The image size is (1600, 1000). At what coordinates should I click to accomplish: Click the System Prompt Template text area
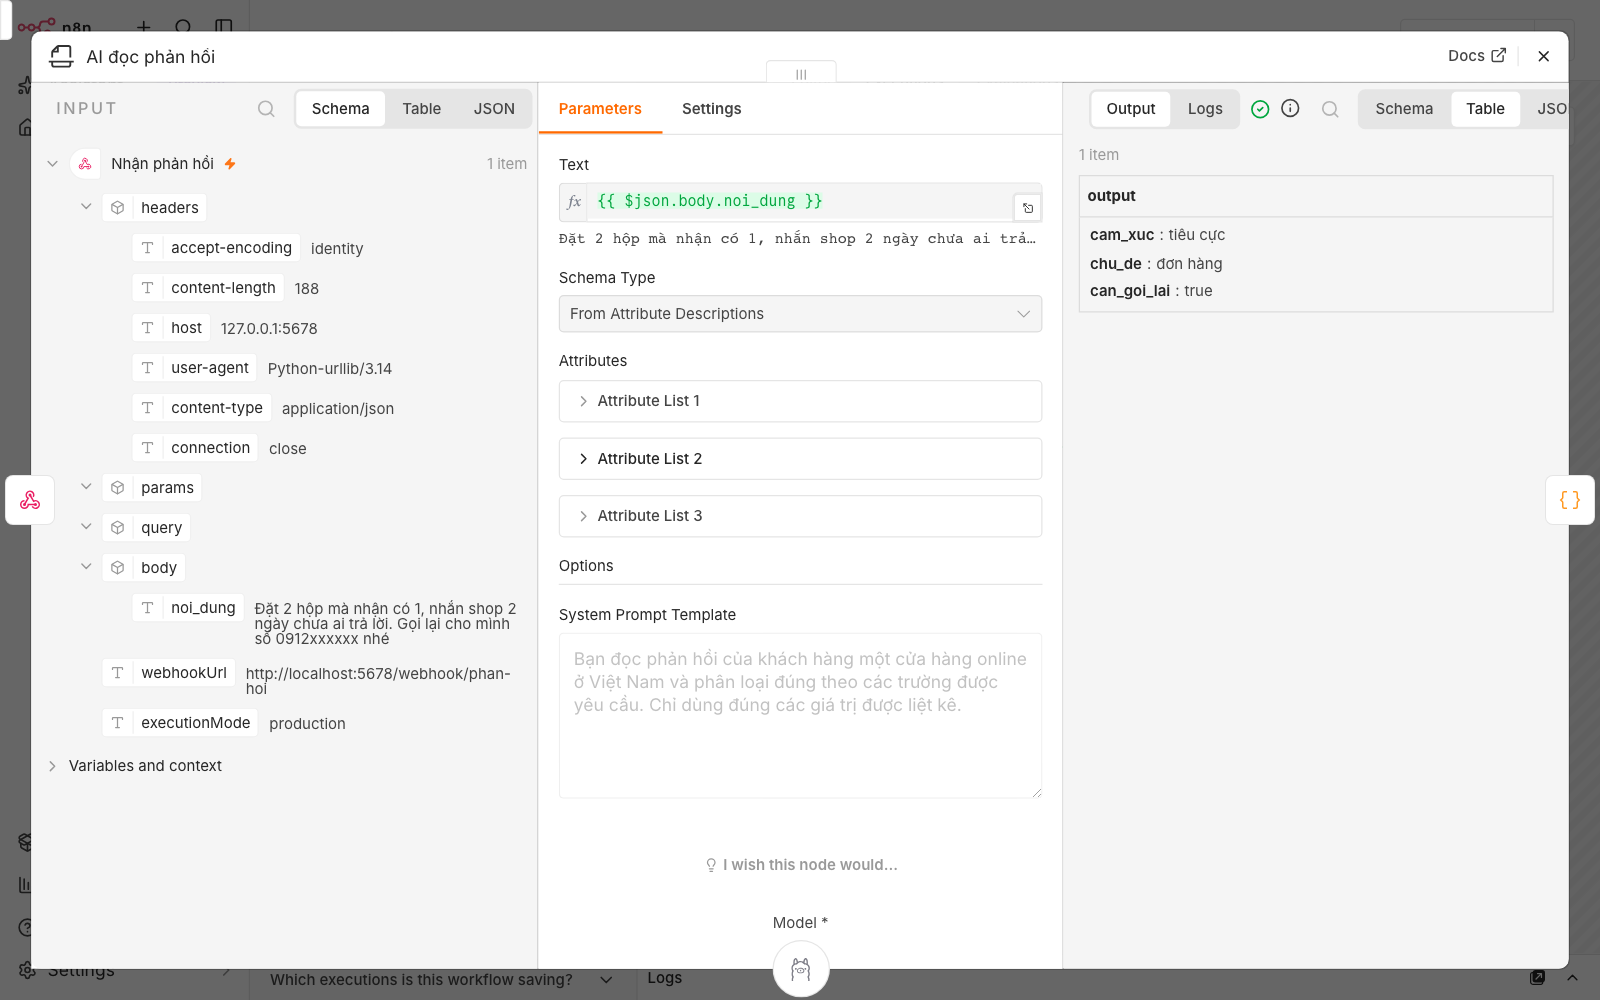800,716
